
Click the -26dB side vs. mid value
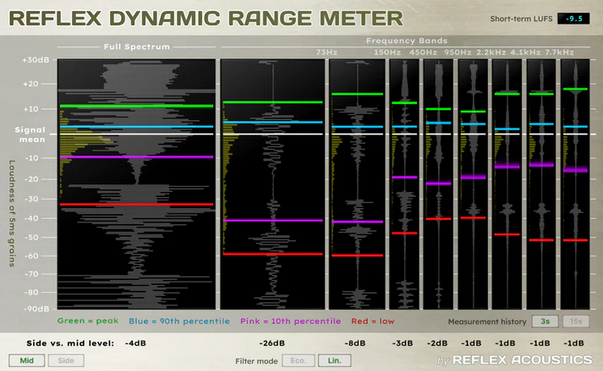[272, 343]
